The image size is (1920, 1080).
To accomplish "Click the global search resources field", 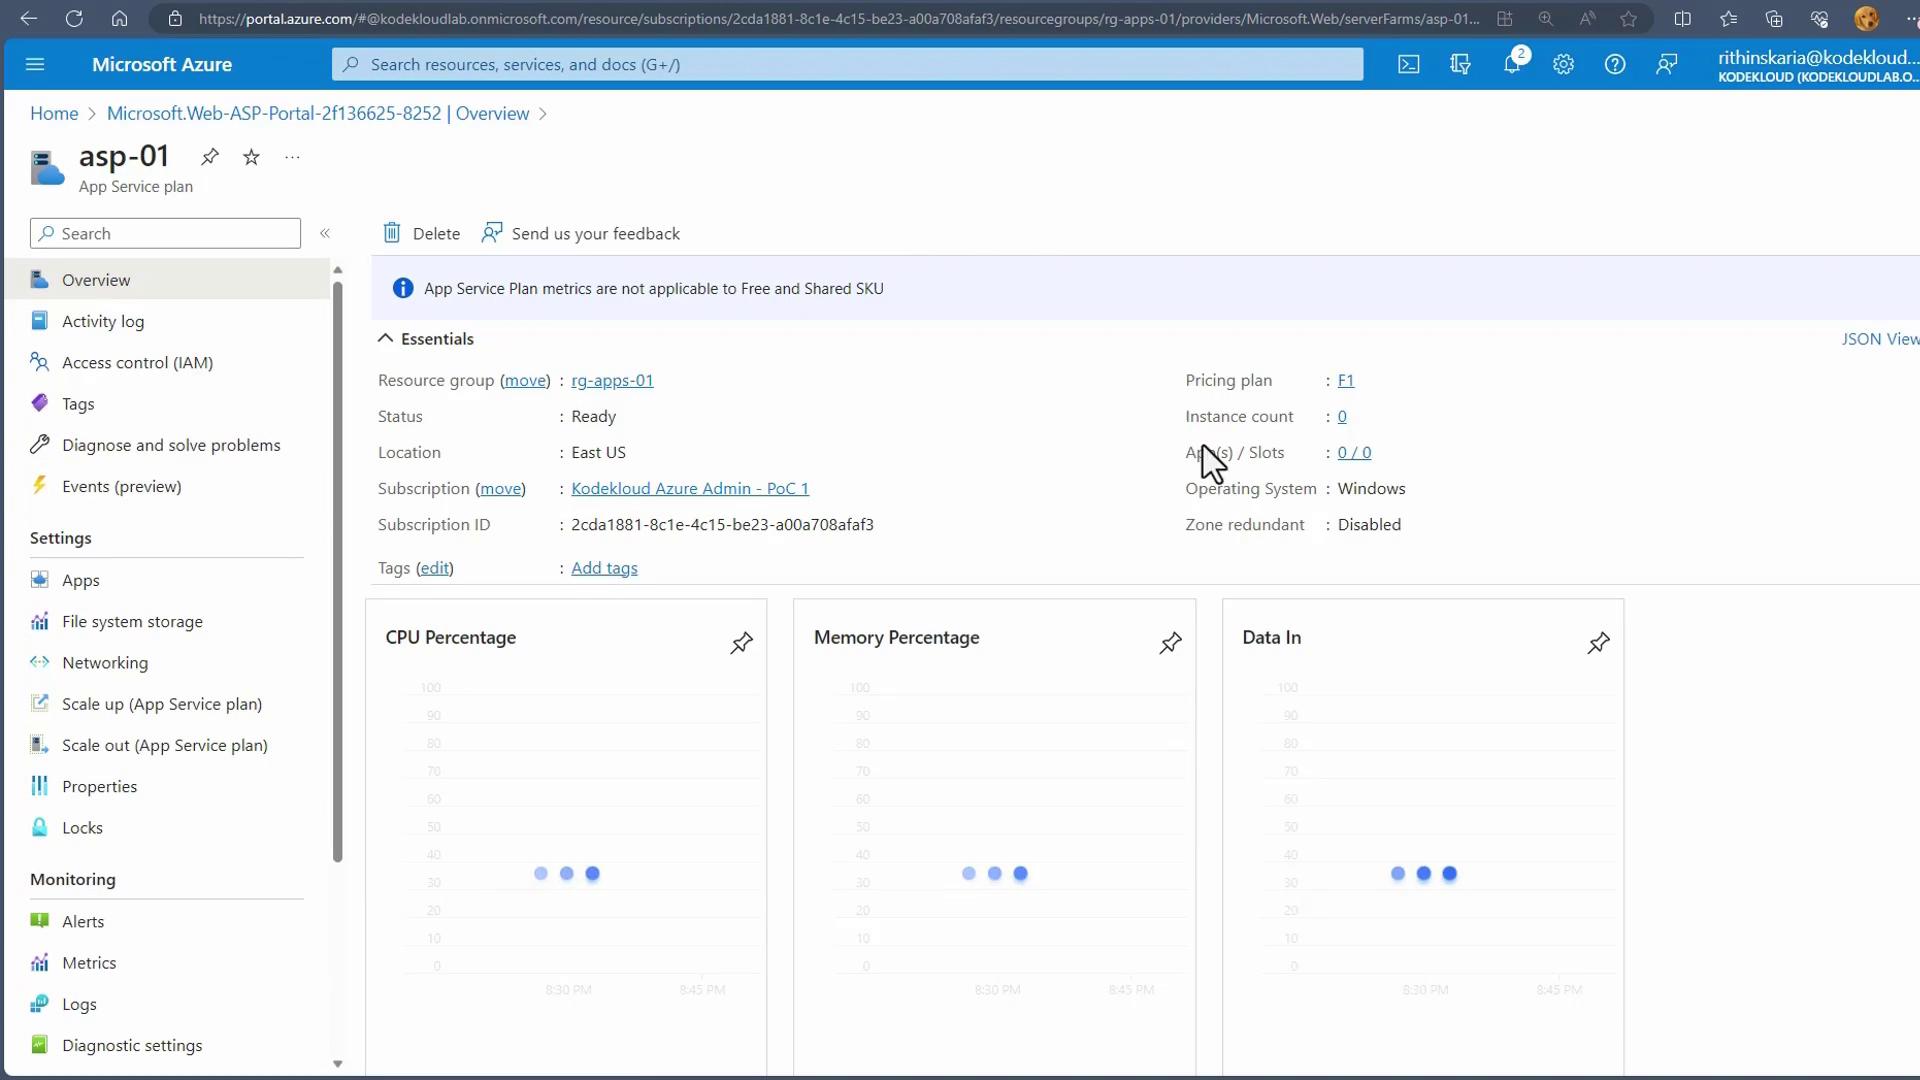I will coord(846,65).
